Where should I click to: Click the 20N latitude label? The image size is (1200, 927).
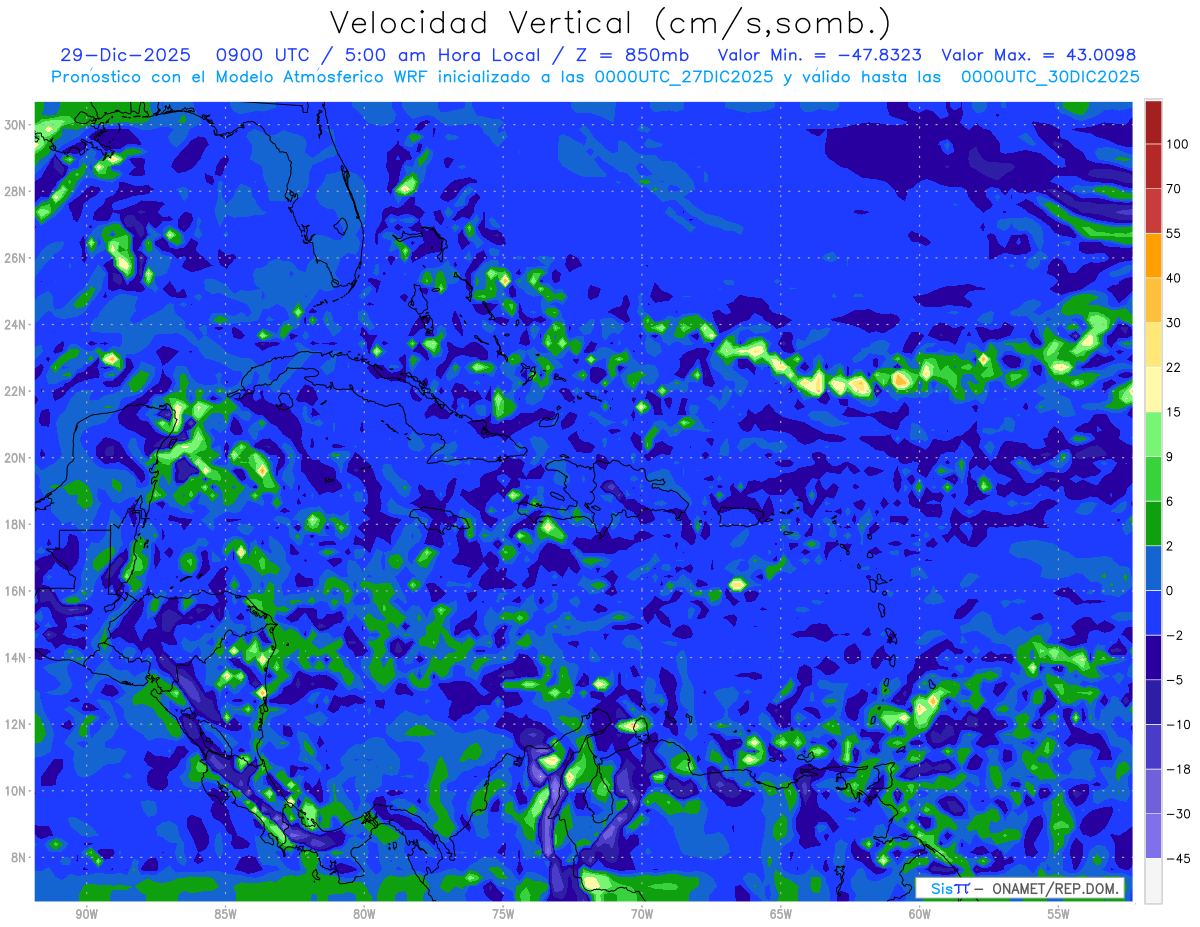coord(16,458)
